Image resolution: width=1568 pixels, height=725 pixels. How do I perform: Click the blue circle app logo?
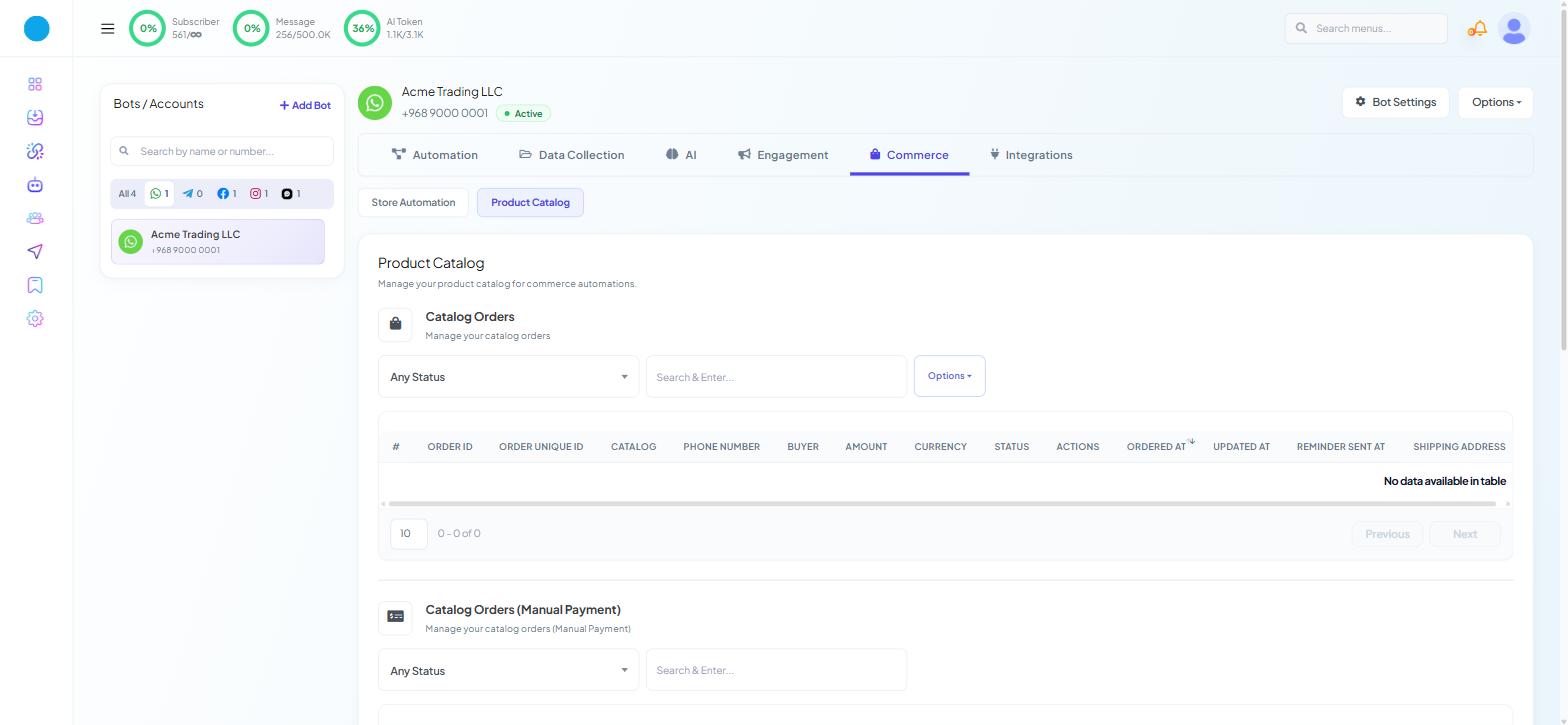[37, 29]
